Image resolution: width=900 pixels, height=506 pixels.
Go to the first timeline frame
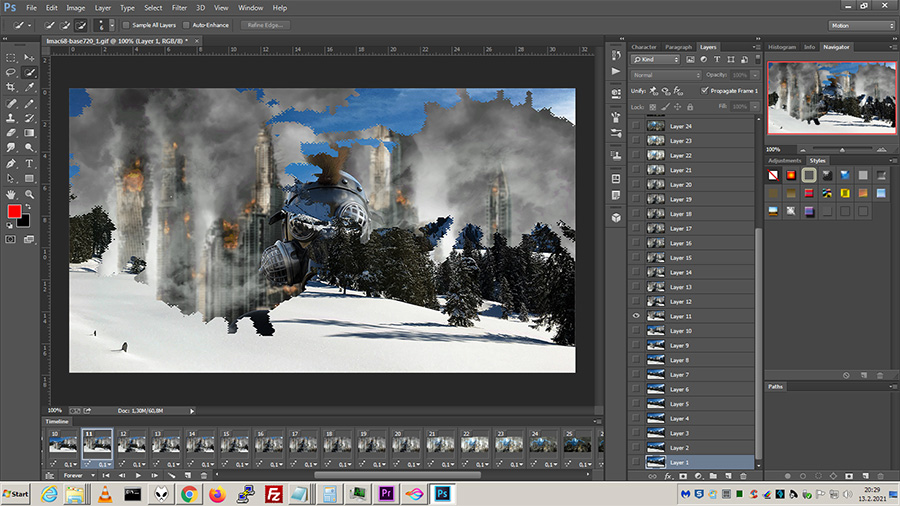click(106, 476)
